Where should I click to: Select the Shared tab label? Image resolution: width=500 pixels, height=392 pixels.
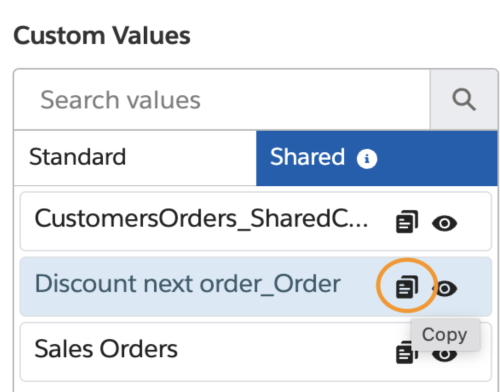click(307, 157)
